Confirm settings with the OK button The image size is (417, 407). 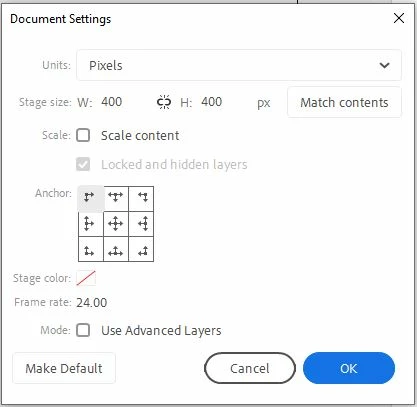point(349,368)
